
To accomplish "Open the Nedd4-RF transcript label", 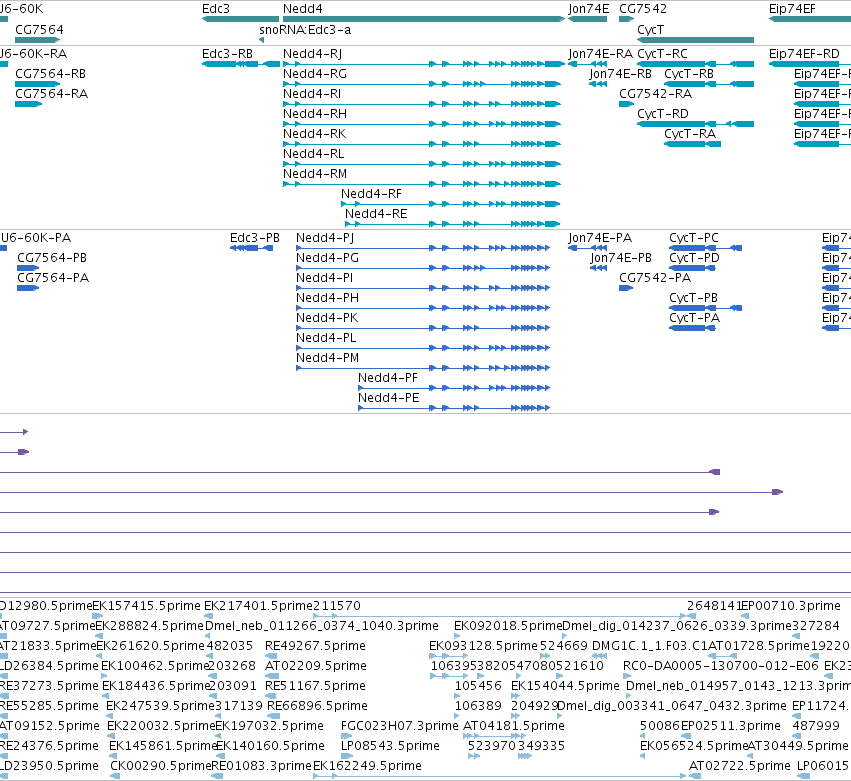I will (x=371, y=194).
